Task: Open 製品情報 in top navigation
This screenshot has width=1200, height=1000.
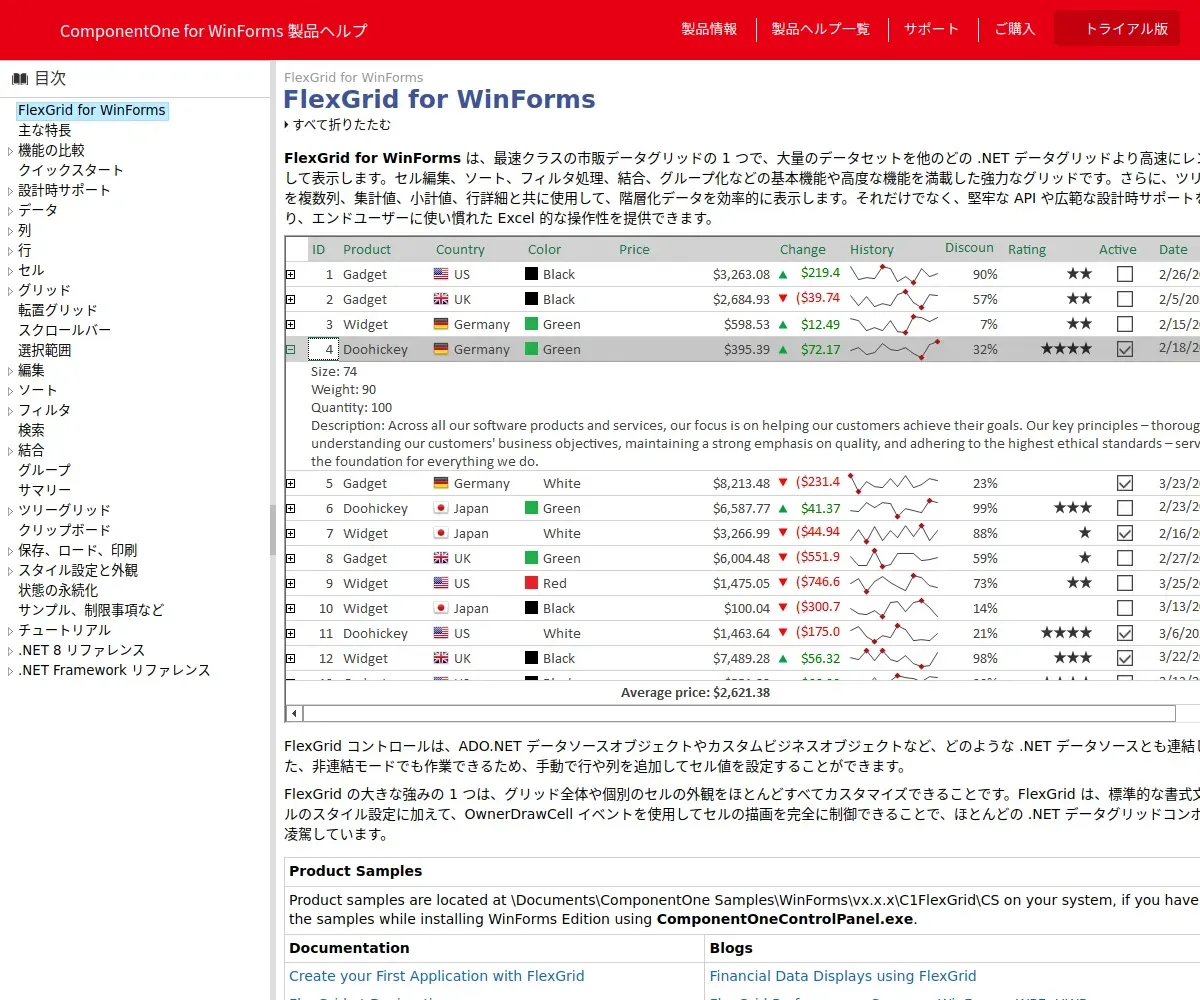Action: click(709, 29)
